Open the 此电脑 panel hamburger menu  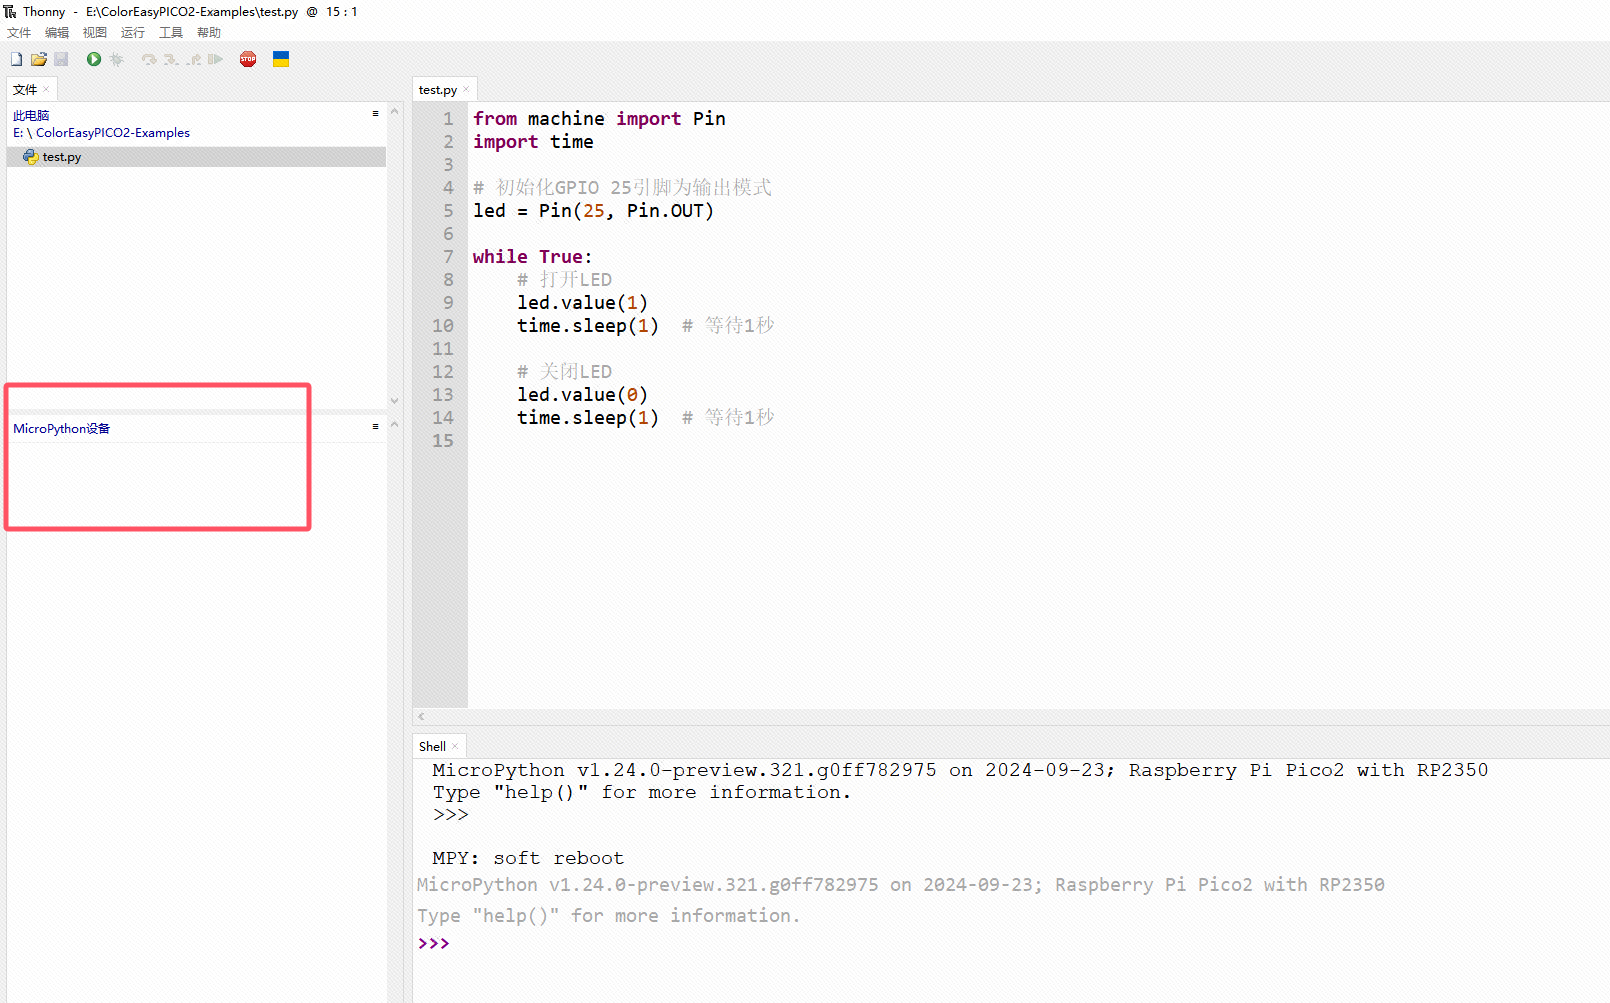click(375, 114)
